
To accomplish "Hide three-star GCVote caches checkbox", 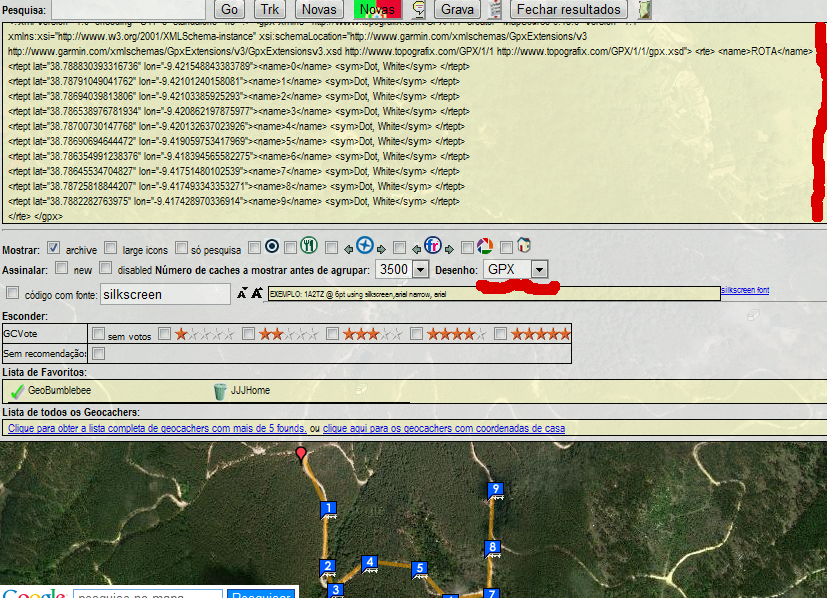I will point(332,333).
